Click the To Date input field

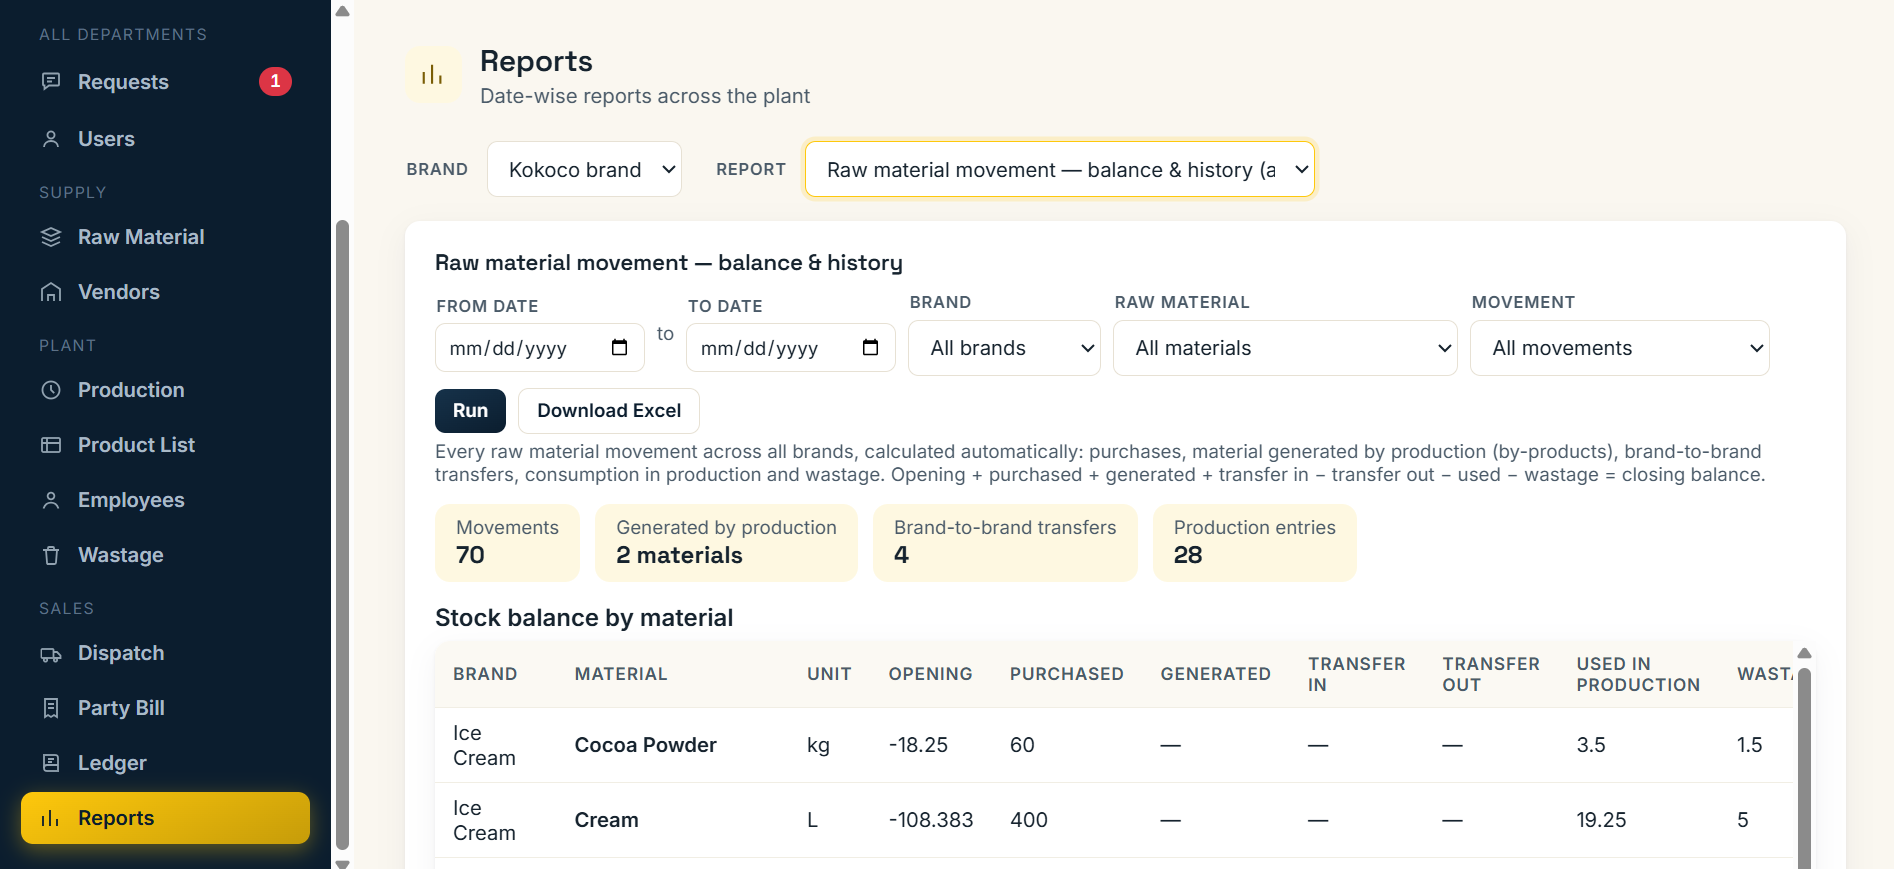point(791,348)
